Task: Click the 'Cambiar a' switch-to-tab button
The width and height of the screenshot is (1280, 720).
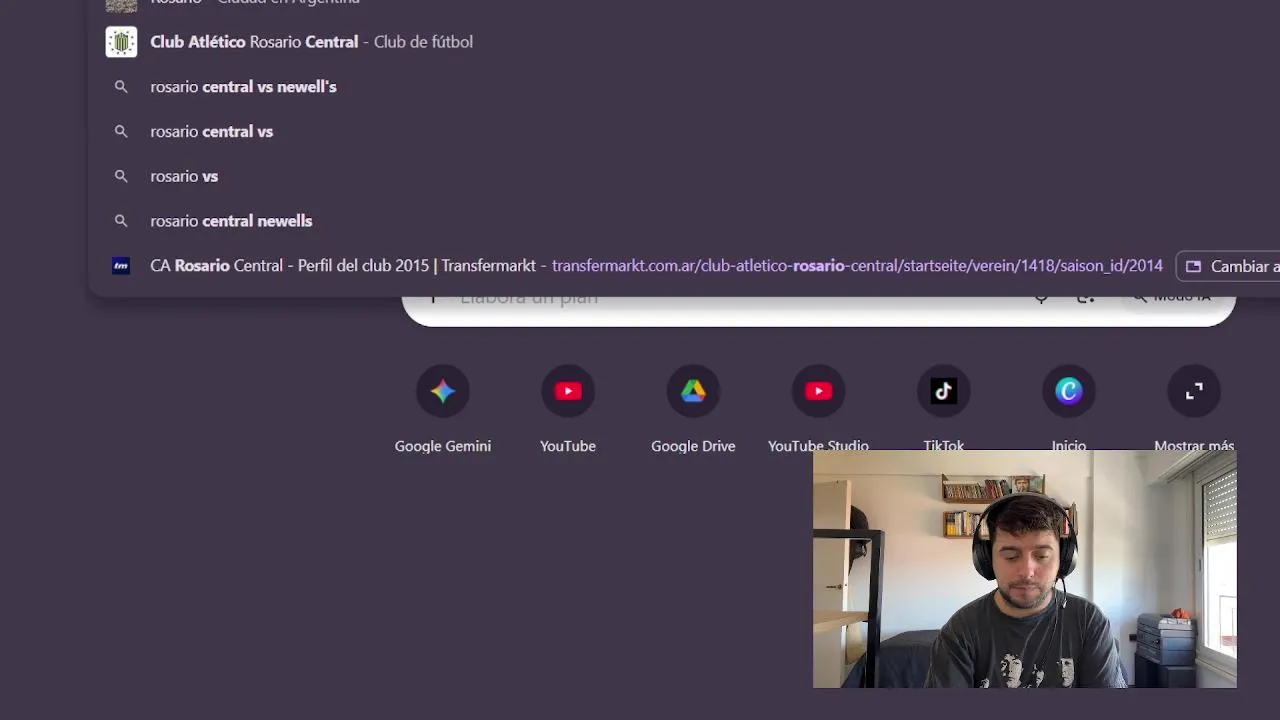Action: [x=1229, y=266]
